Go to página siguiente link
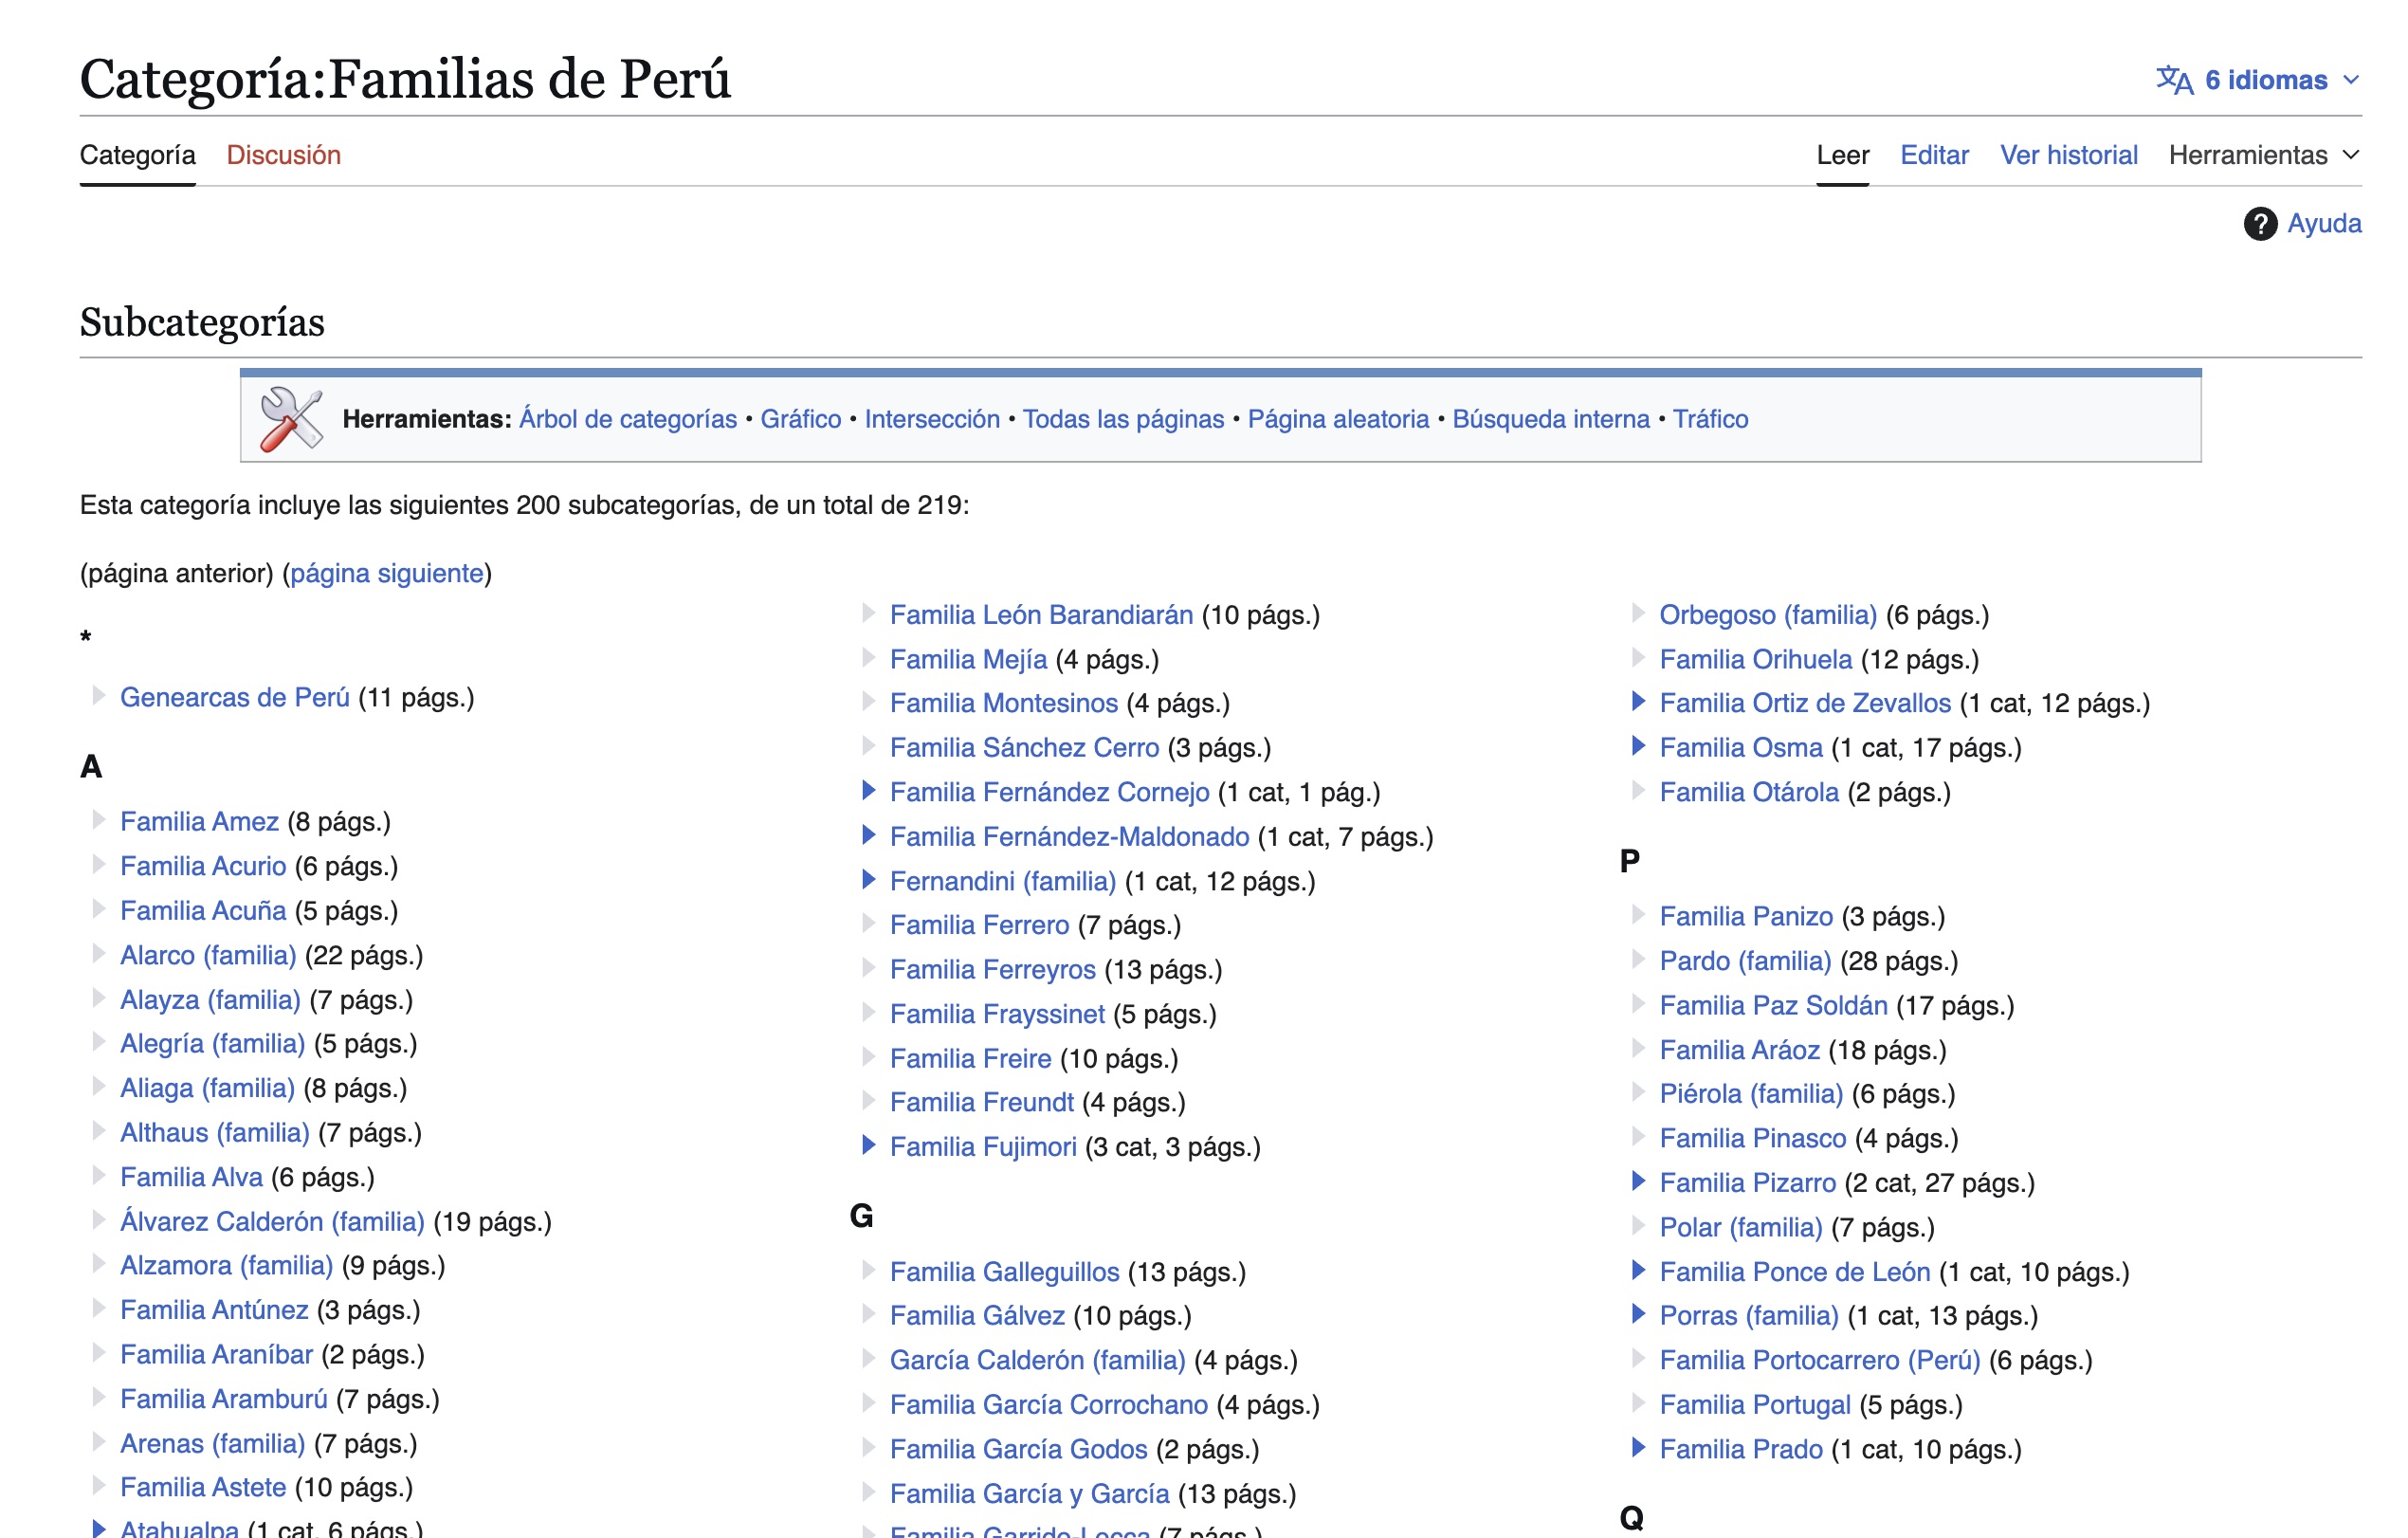 (386, 573)
